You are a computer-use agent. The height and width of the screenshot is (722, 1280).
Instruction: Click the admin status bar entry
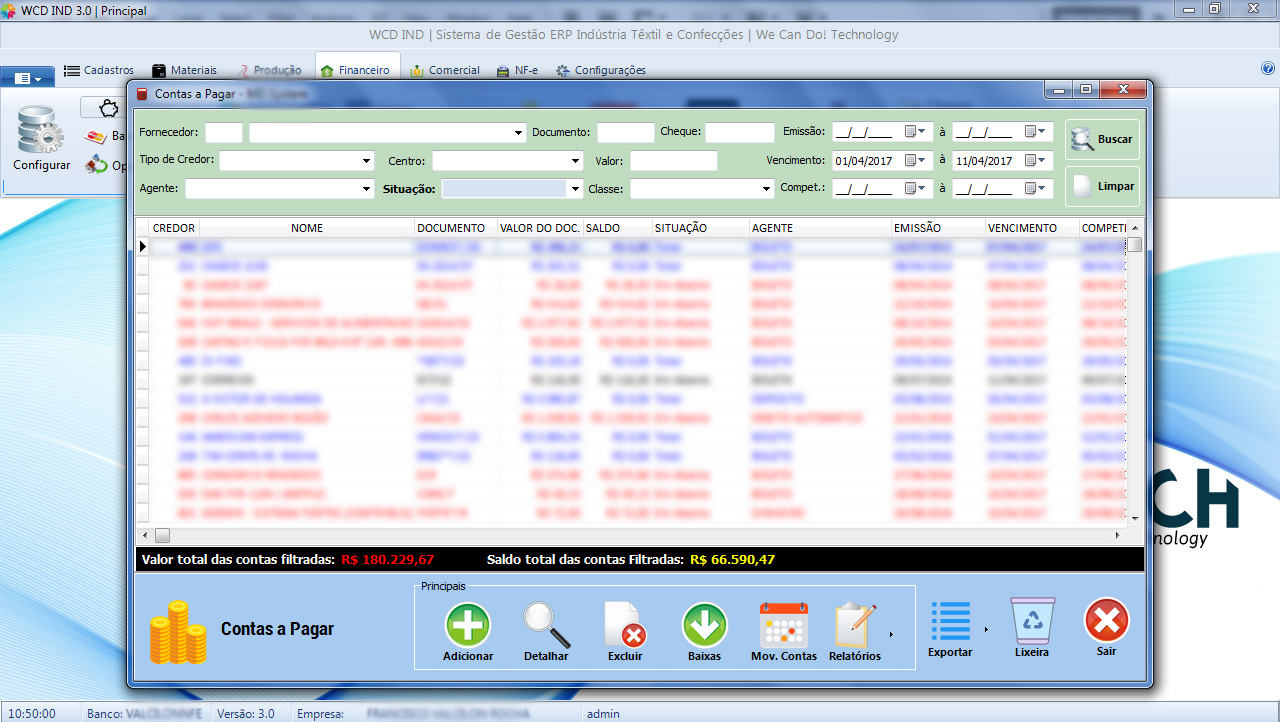603,714
